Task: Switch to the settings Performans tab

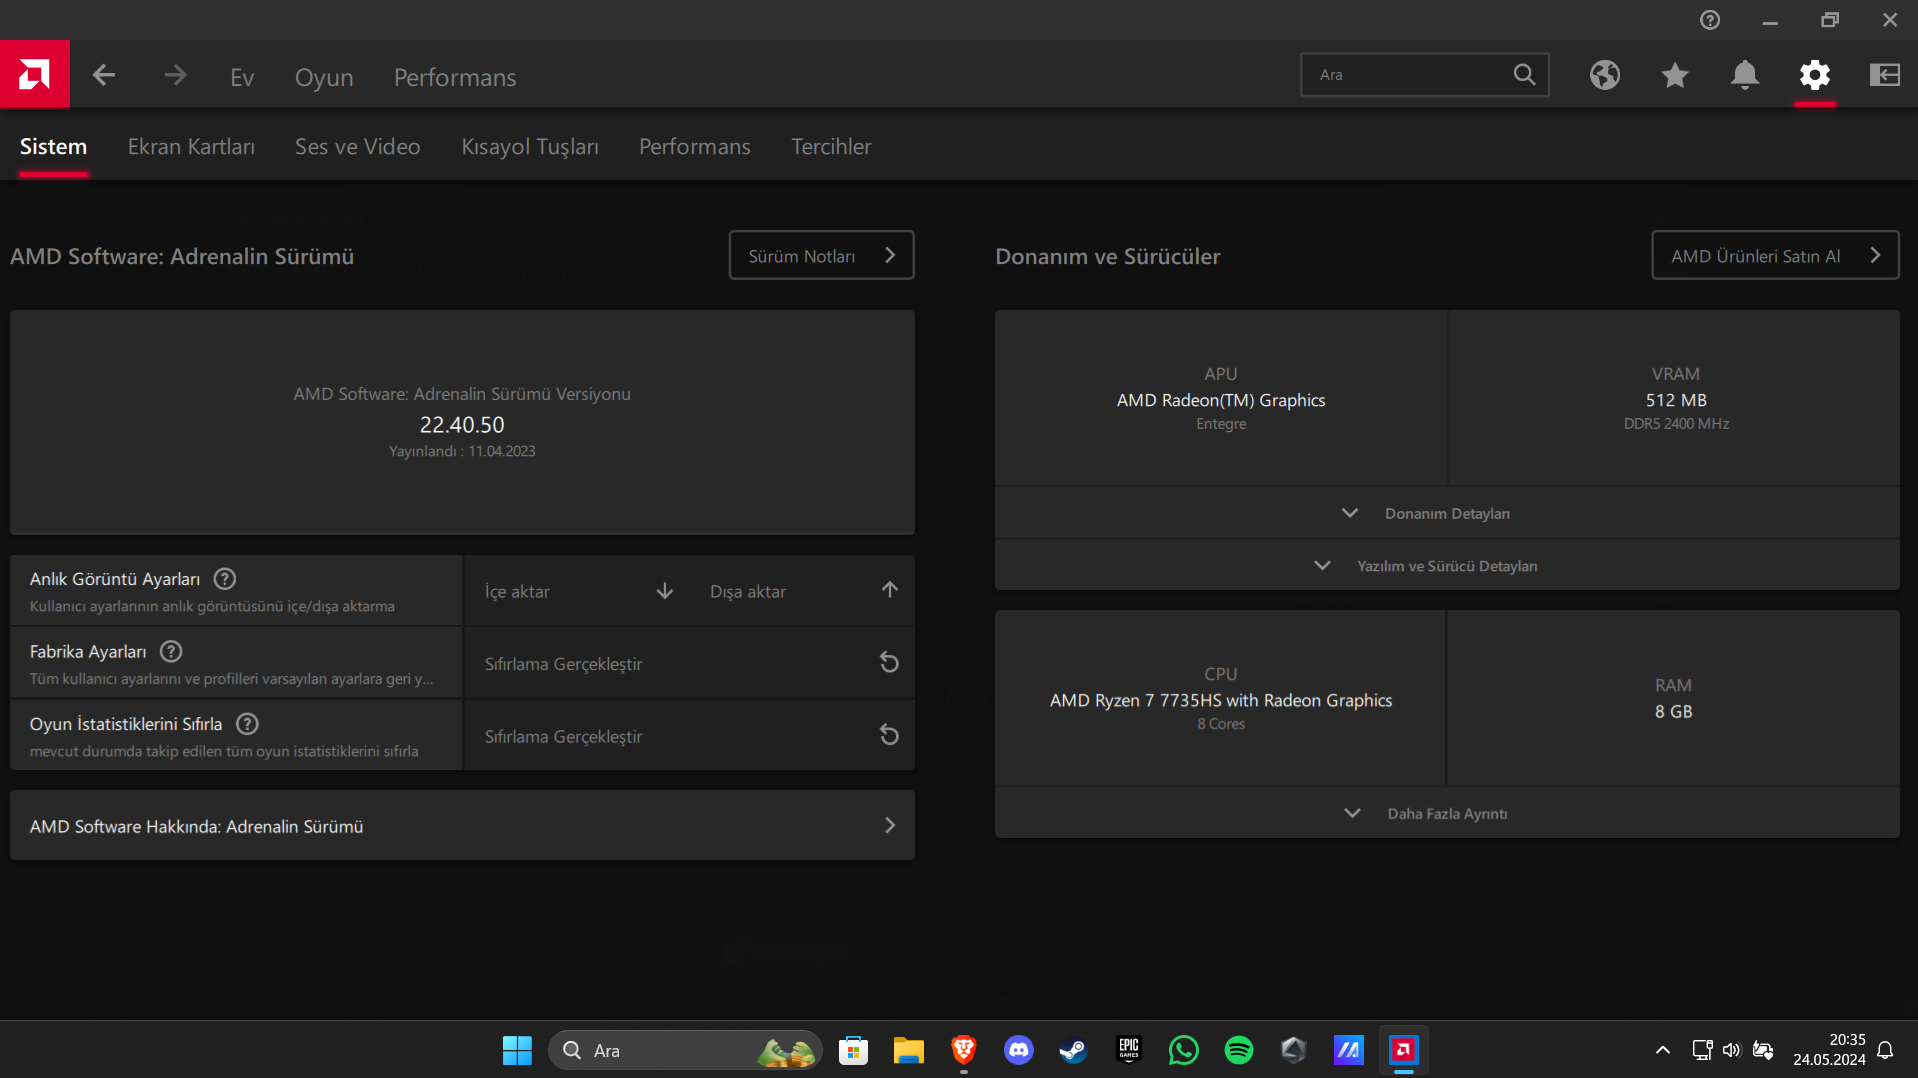Action: [695, 147]
